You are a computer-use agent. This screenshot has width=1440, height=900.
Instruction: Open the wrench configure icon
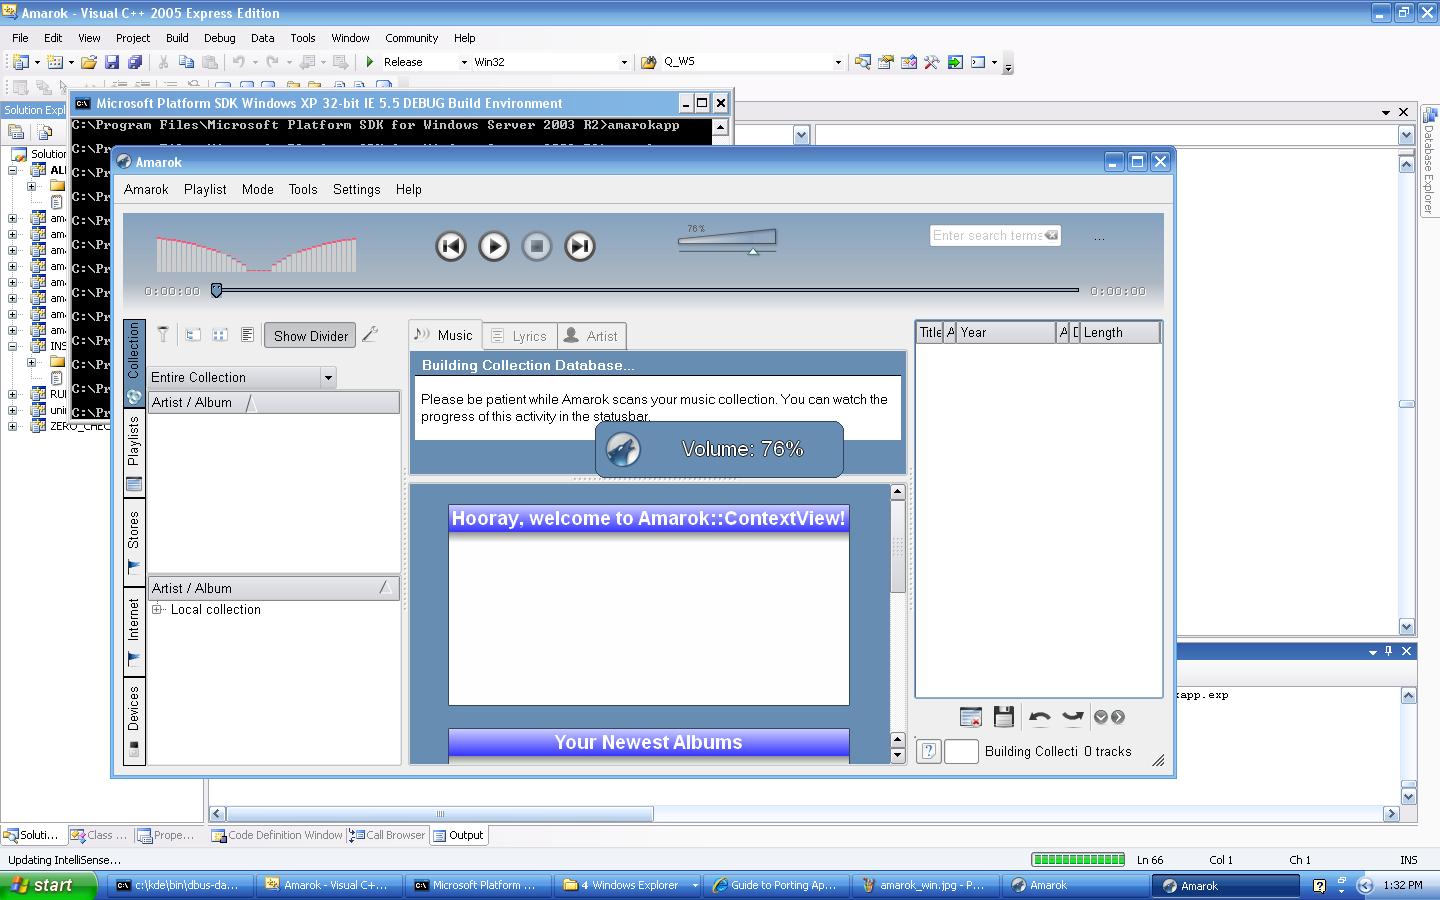point(371,335)
